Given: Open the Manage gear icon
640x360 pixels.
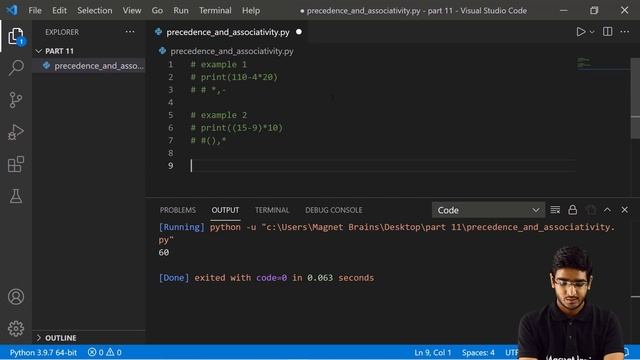Looking at the screenshot, I should (x=16, y=329).
